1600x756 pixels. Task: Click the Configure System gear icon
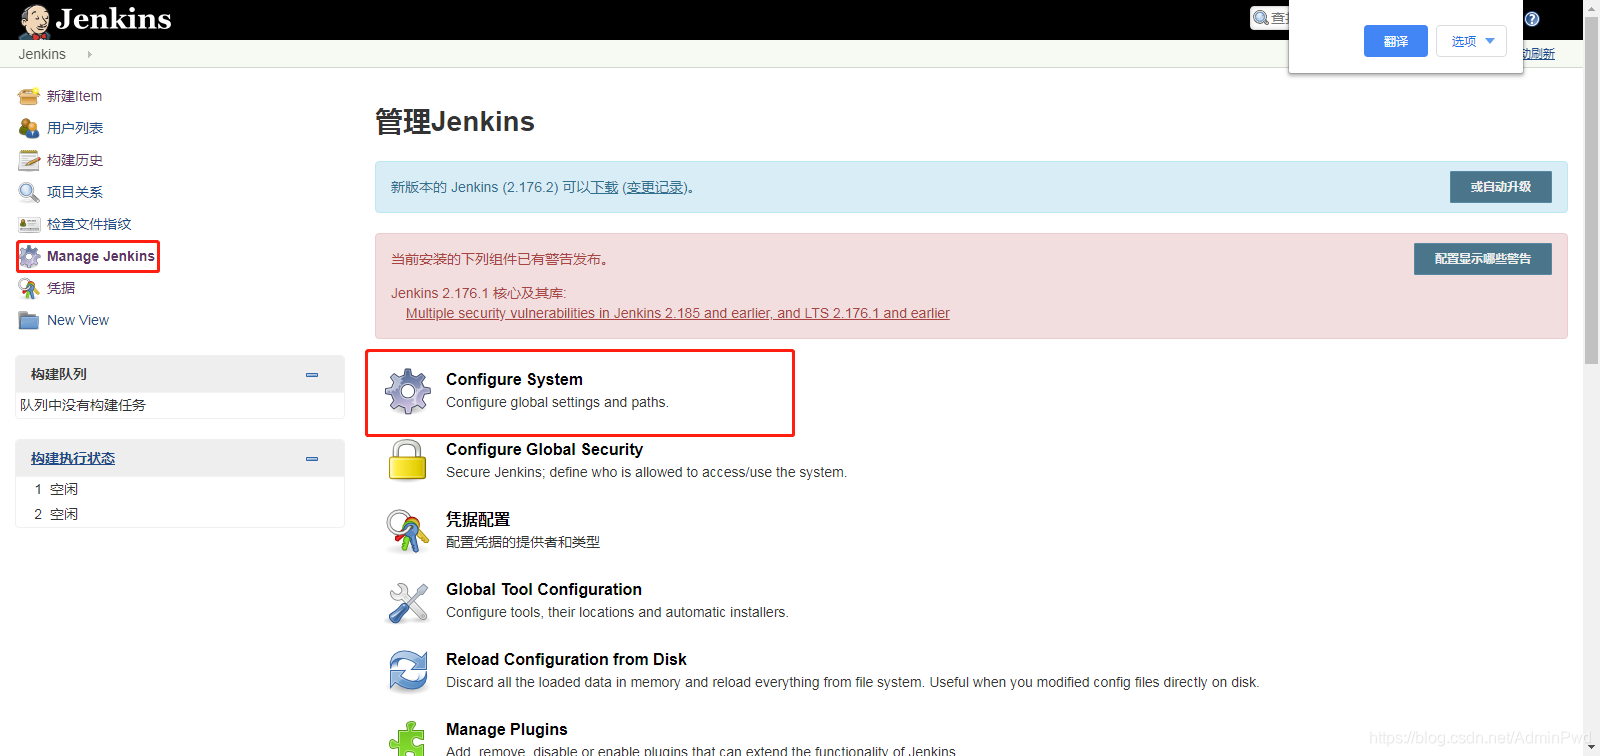click(x=408, y=391)
